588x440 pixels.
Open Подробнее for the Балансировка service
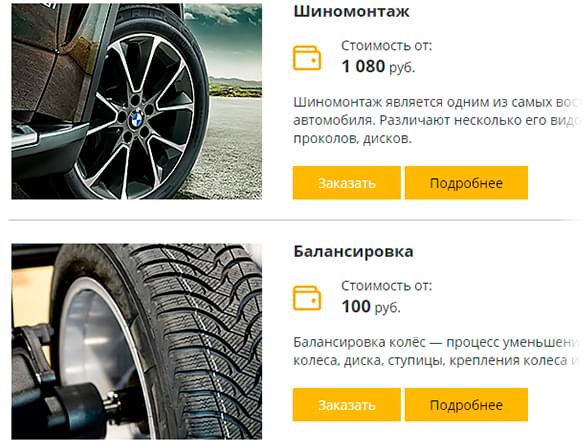pyautogui.click(x=466, y=405)
